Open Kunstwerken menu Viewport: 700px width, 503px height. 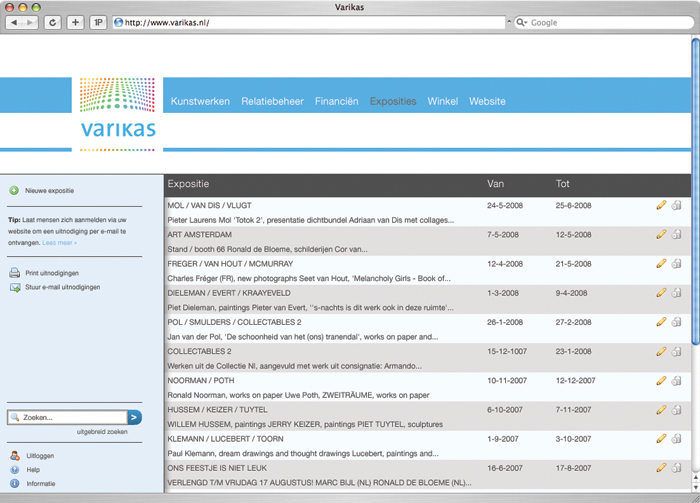coord(200,101)
